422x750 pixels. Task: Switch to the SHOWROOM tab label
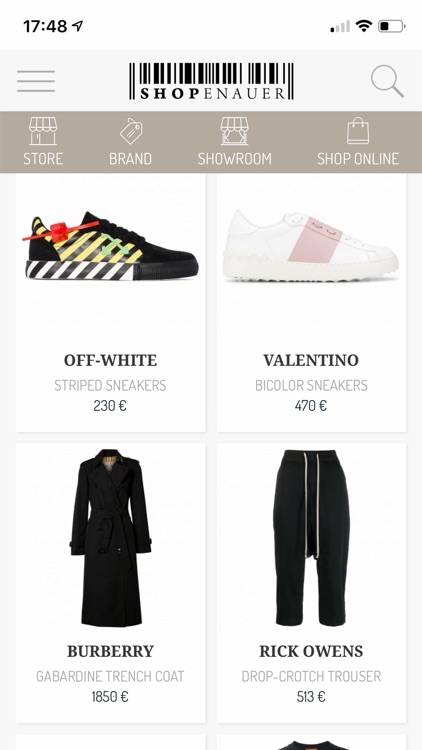tap(234, 159)
